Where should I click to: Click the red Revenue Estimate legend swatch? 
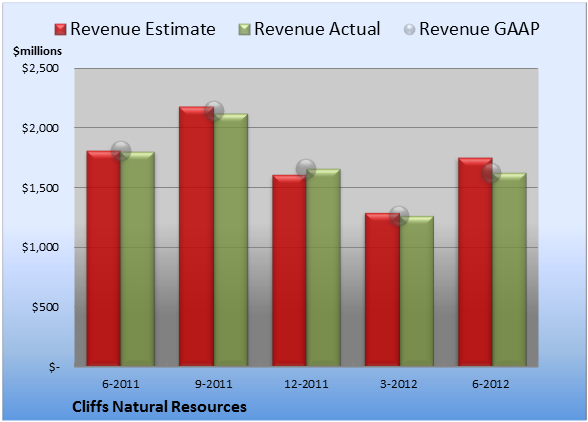60,30
